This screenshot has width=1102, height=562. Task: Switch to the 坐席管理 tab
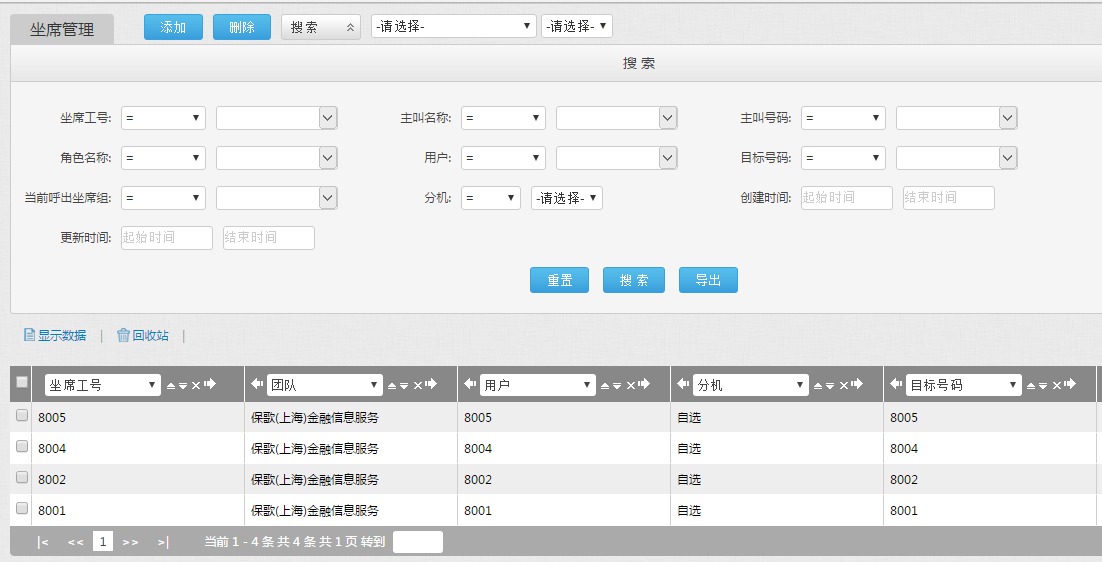pos(62,29)
